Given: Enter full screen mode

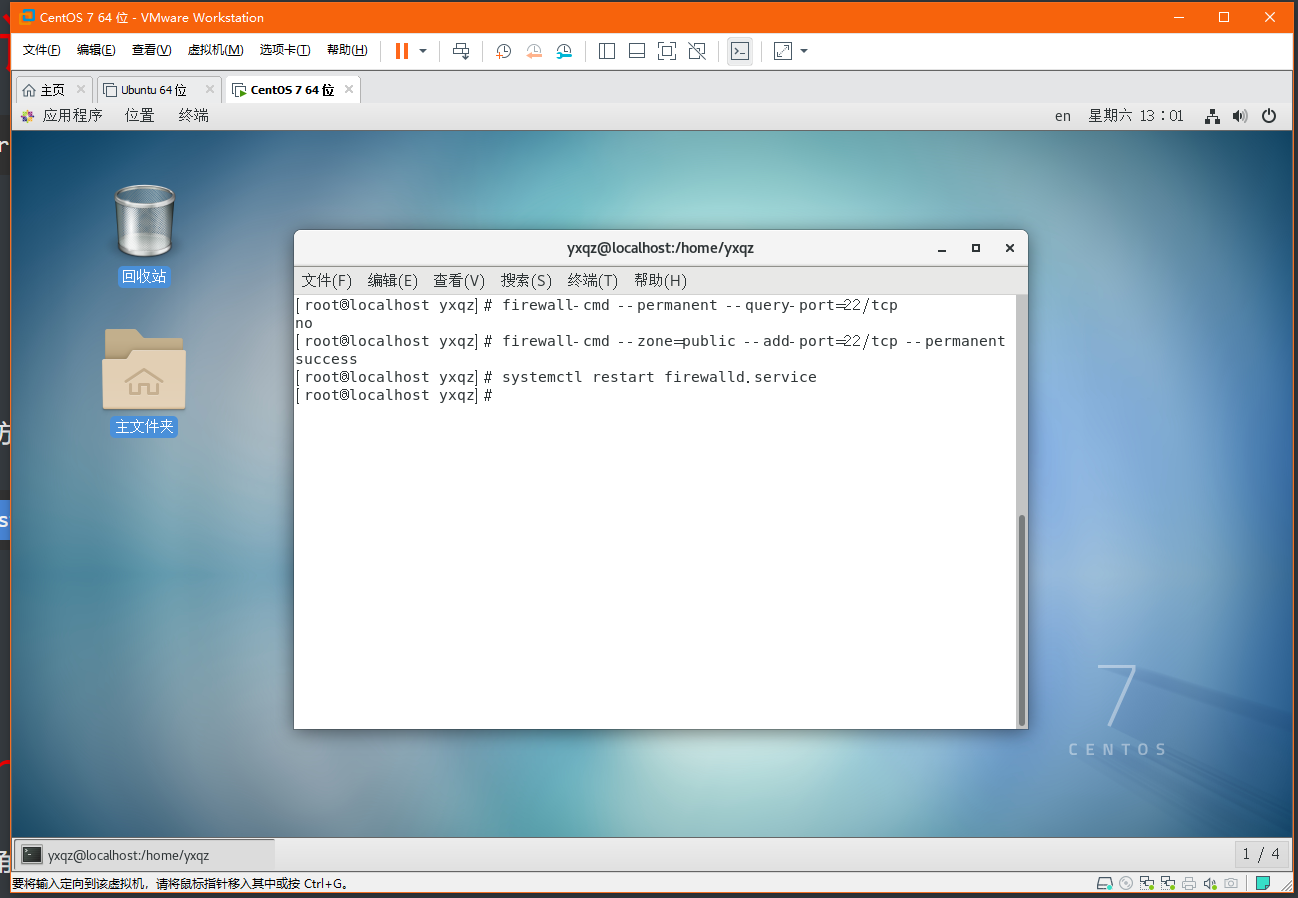Looking at the screenshot, I should (x=667, y=51).
